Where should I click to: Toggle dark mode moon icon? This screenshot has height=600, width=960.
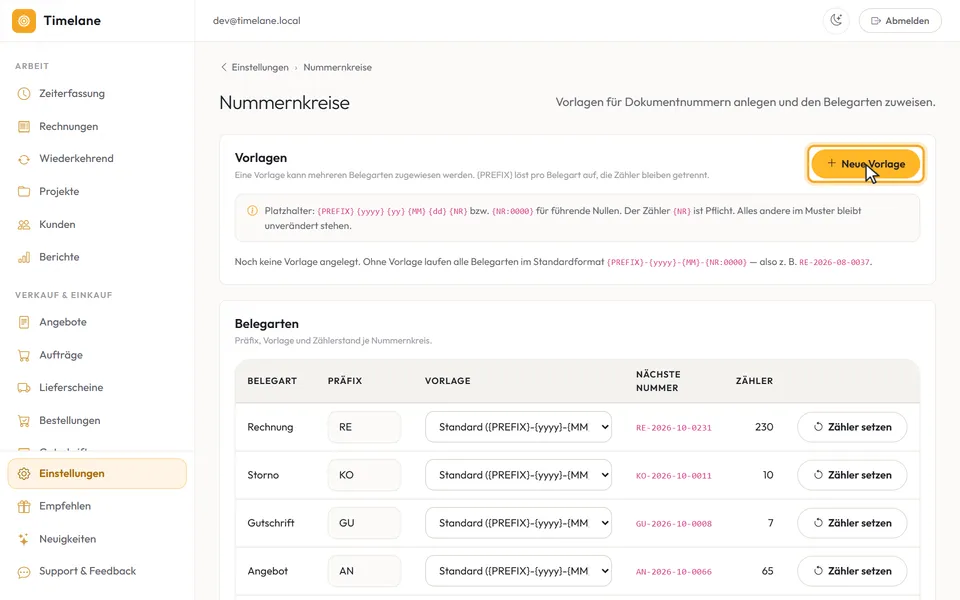pyautogui.click(x=836, y=20)
